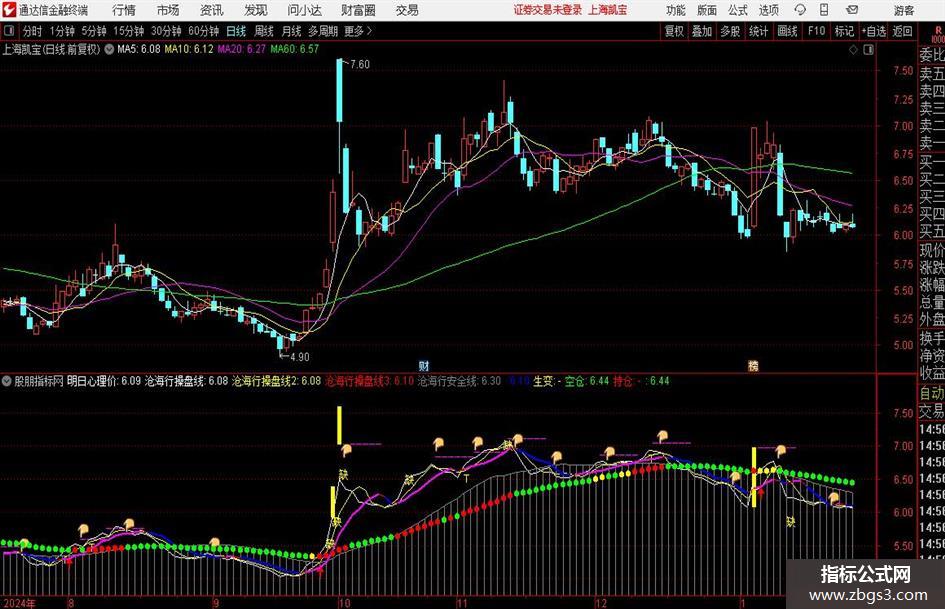The height and width of the screenshot is (609, 945).
Task: Expand the 更多 periods chevron
Action: click(358, 31)
